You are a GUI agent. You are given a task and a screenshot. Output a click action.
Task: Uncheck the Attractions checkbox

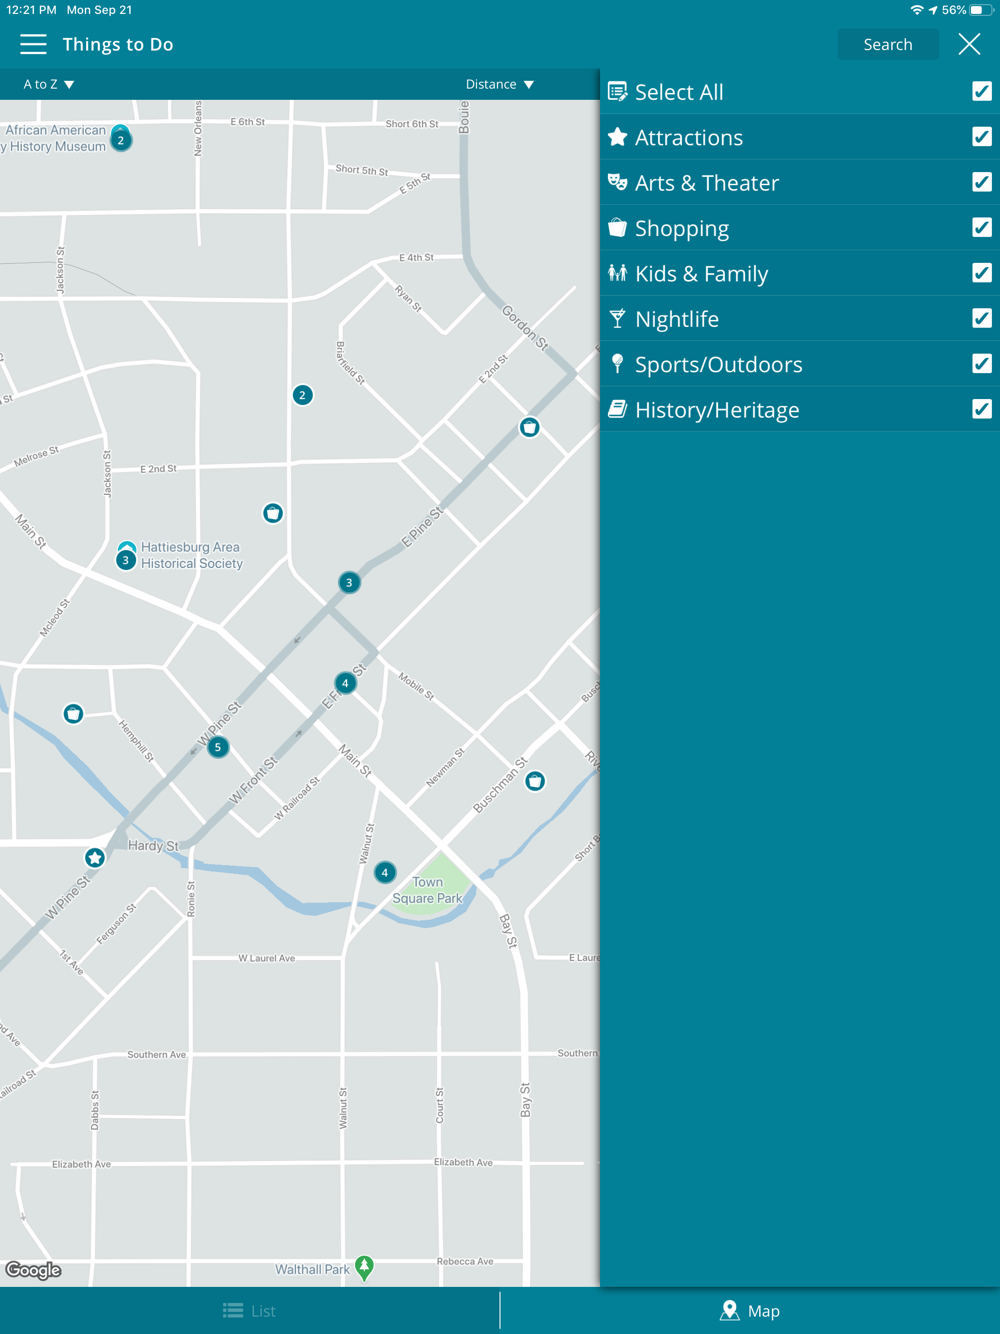tap(982, 136)
